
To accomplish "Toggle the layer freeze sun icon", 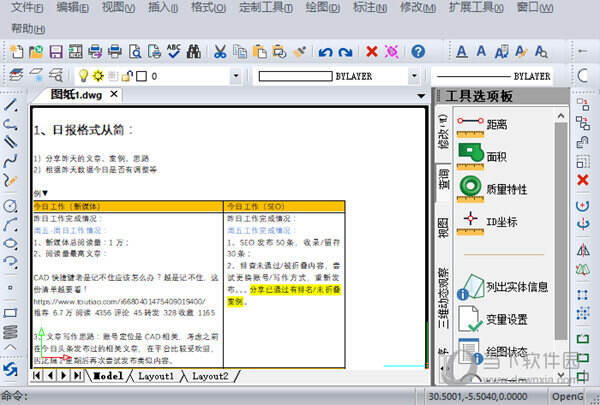I will (98, 76).
